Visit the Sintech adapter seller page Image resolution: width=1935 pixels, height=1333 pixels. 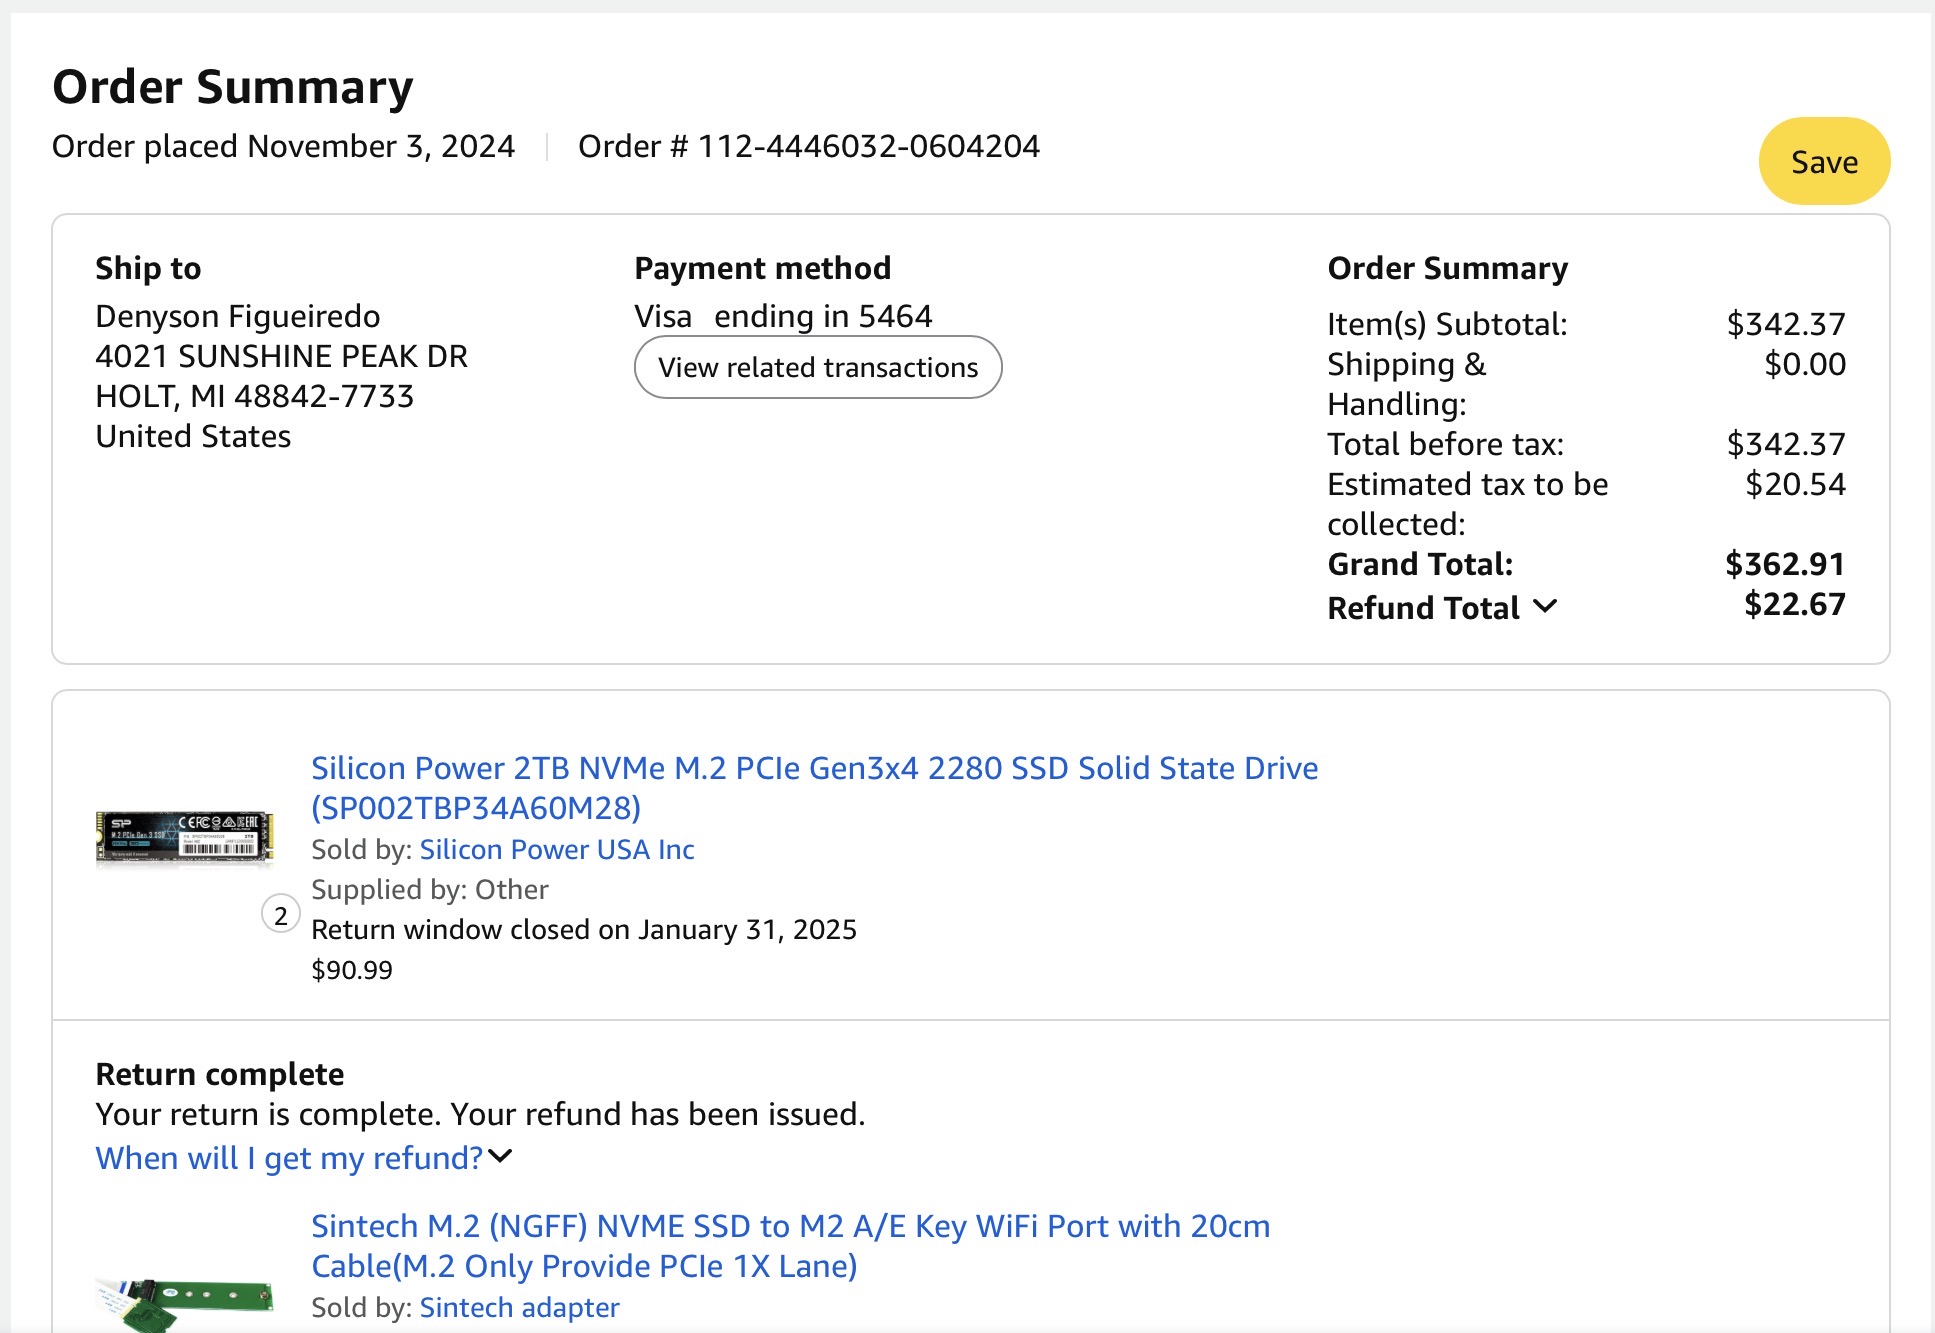tap(519, 1308)
